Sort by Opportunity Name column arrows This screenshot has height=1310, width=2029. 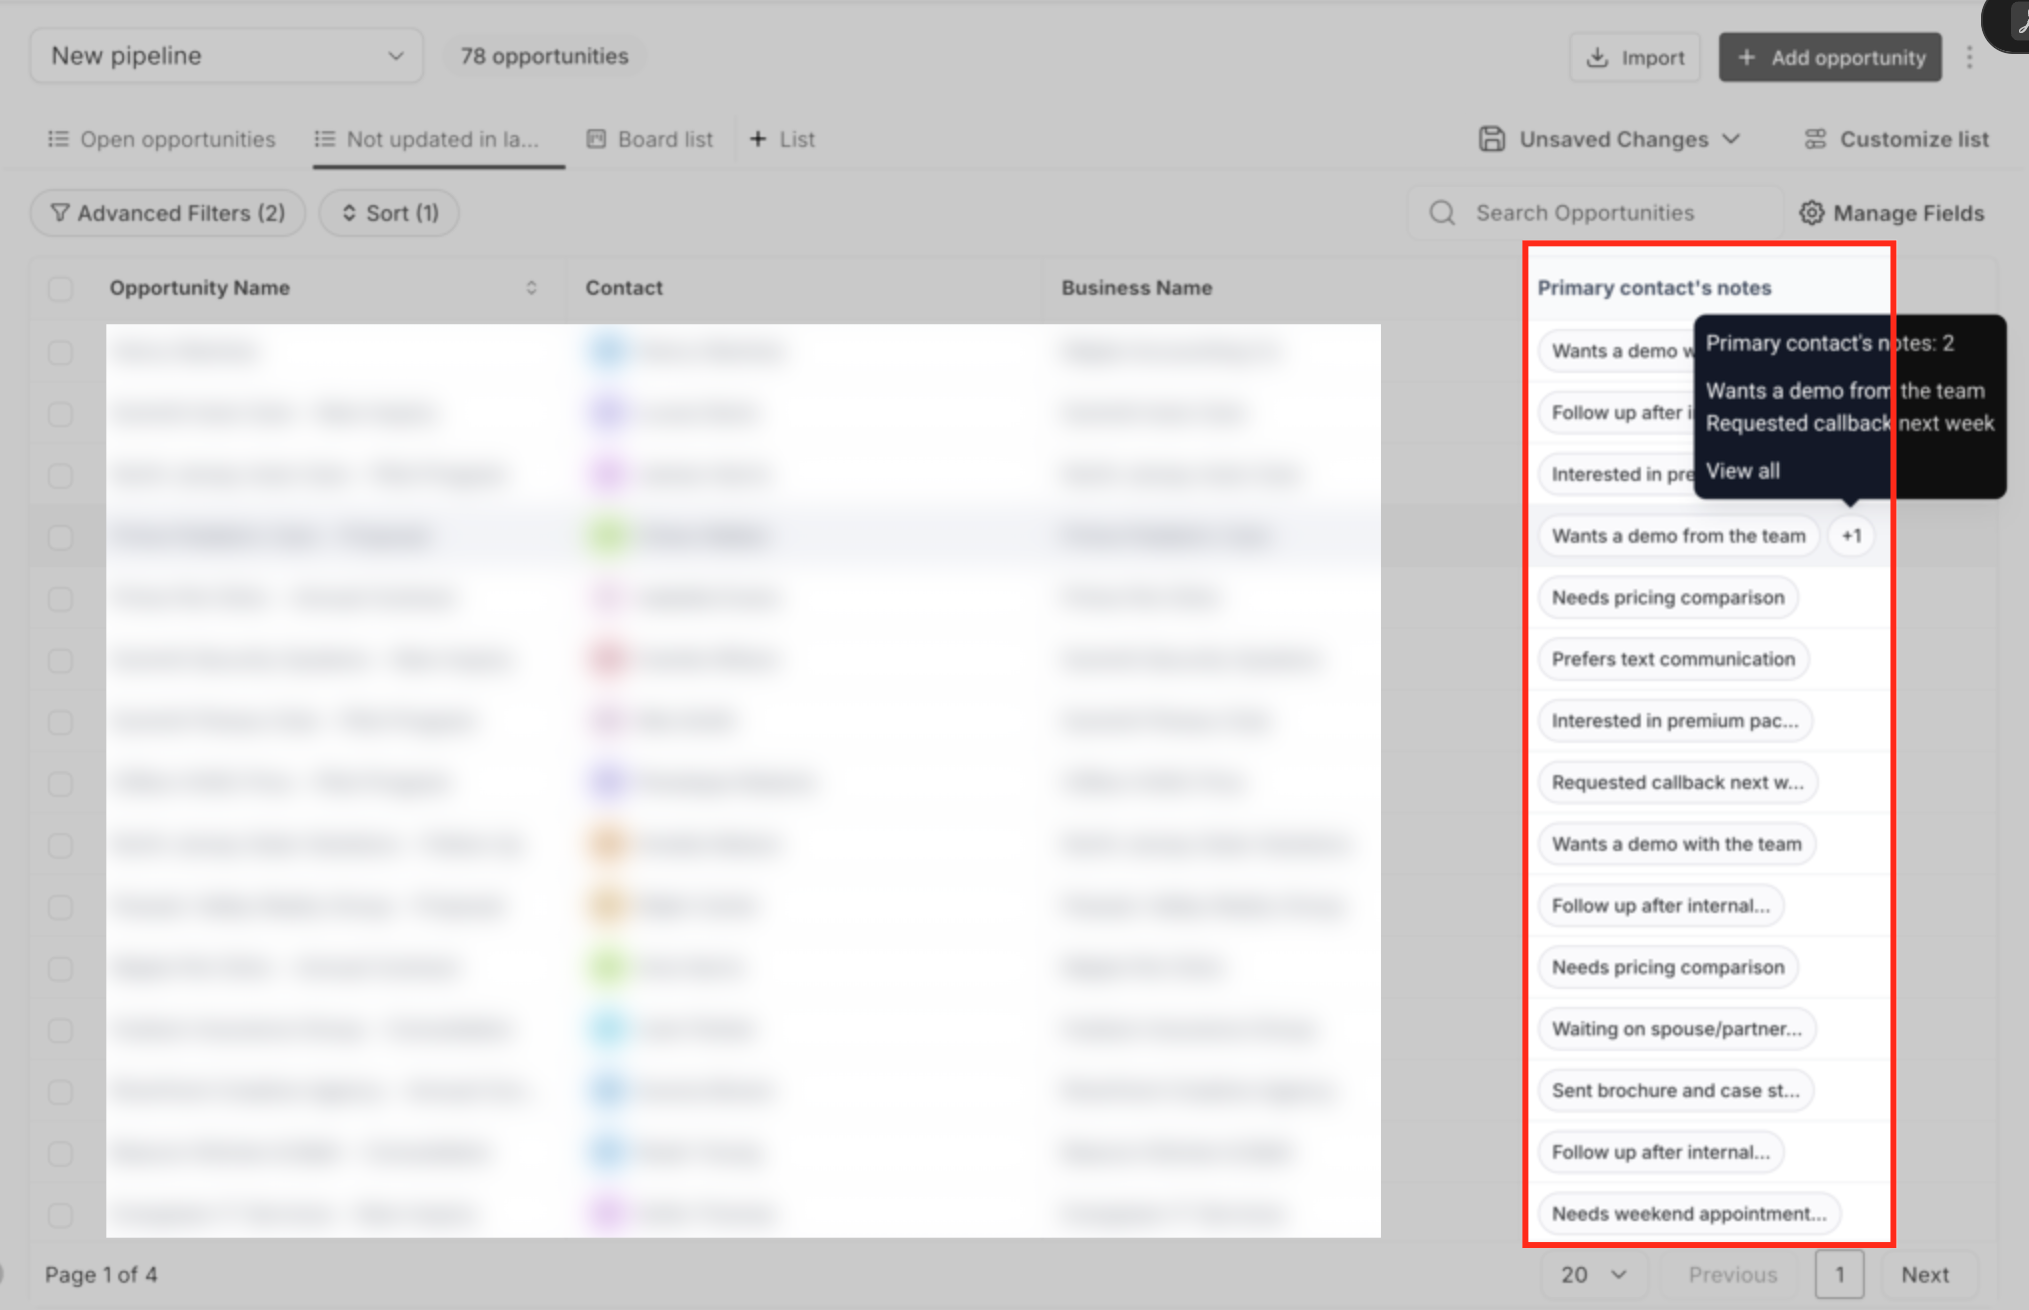tap(531, 288)
